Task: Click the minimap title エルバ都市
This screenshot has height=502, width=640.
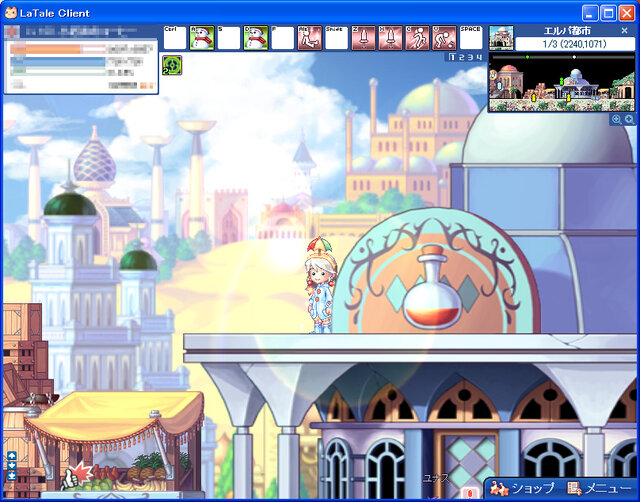Action: [567, 31]
